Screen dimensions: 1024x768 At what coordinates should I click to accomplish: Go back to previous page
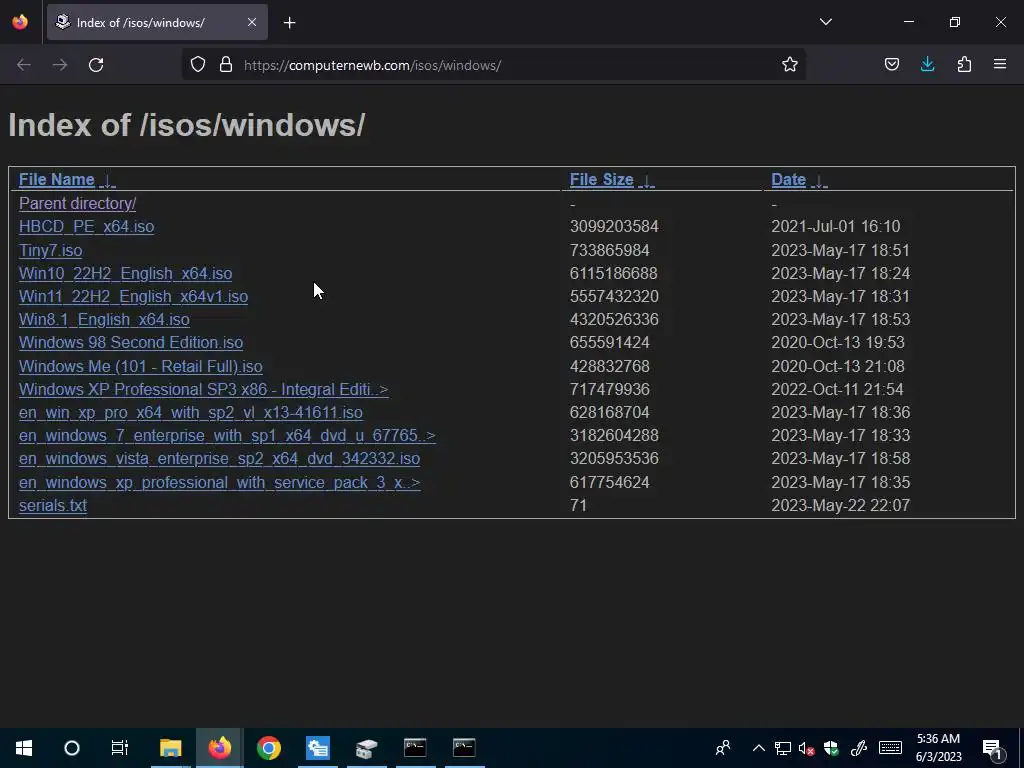(24, 65)
